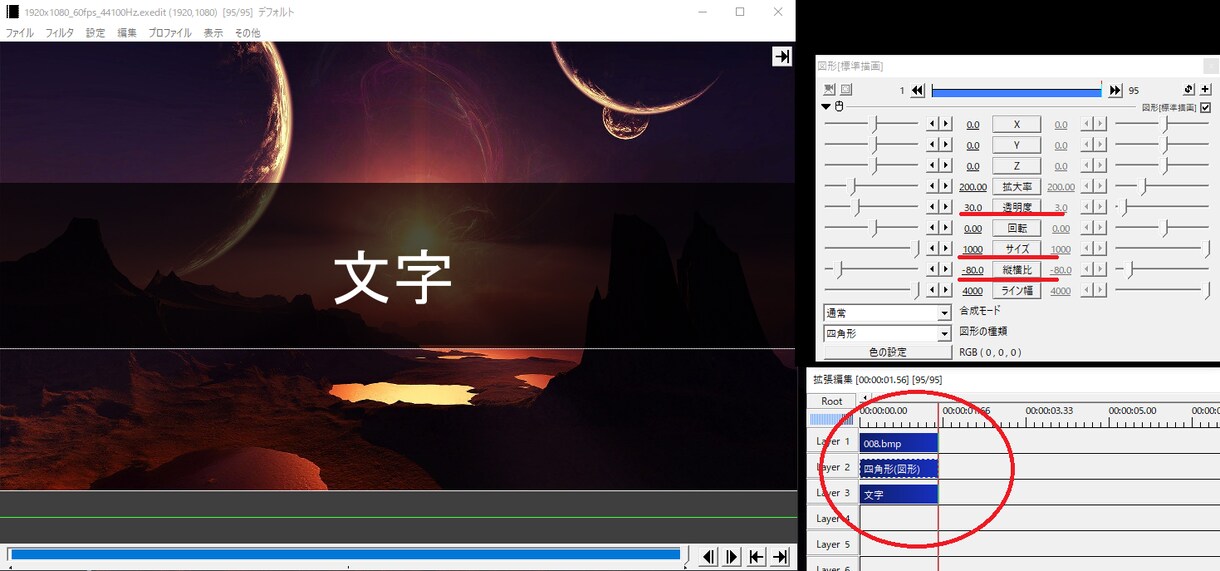
Task: Open the 設定 menu
Action: pyautogui.click(x=96, y=33)
